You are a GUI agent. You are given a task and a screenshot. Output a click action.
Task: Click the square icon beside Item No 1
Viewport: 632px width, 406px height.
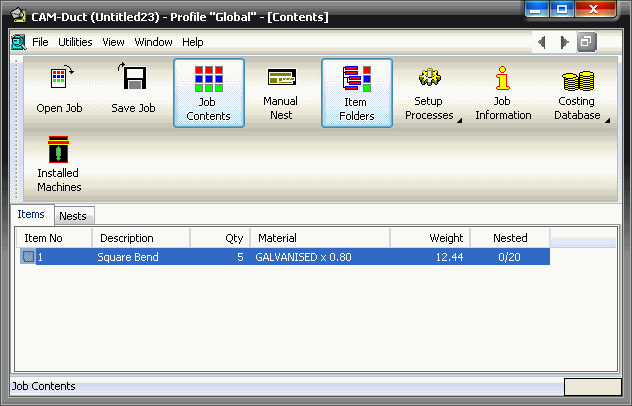[28, 257]
